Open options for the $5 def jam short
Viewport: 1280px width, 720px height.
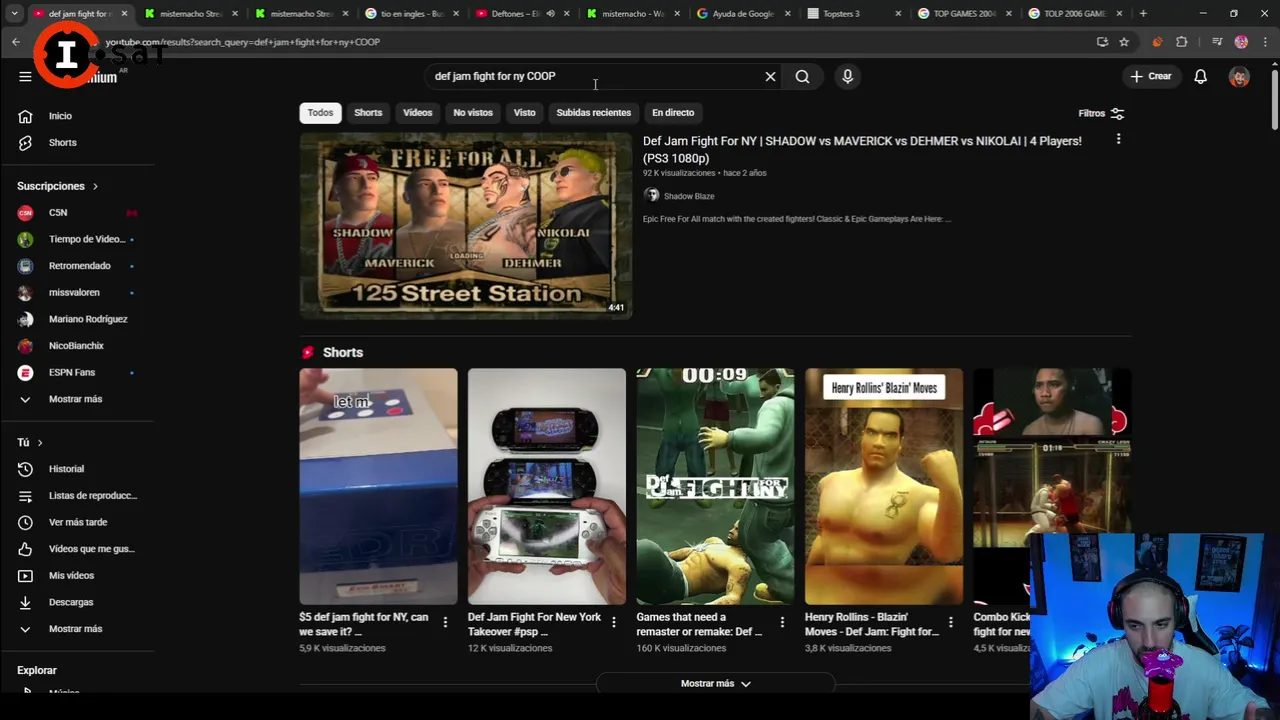[x=445, y=622]
